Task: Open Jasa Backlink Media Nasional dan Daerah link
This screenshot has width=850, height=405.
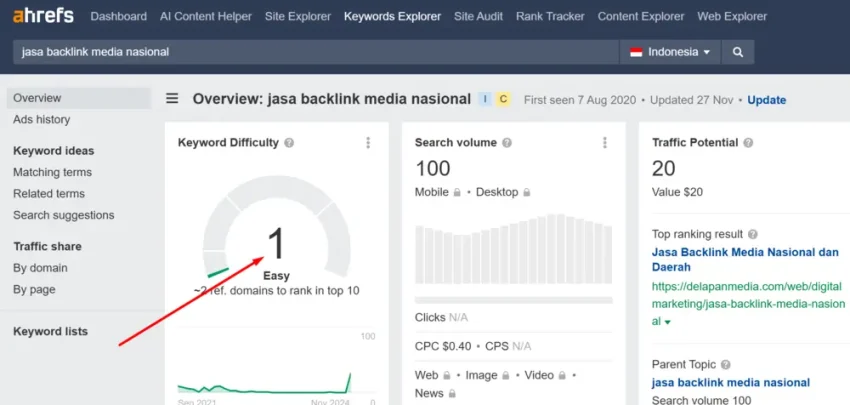Action: click(x=745, y=260)
